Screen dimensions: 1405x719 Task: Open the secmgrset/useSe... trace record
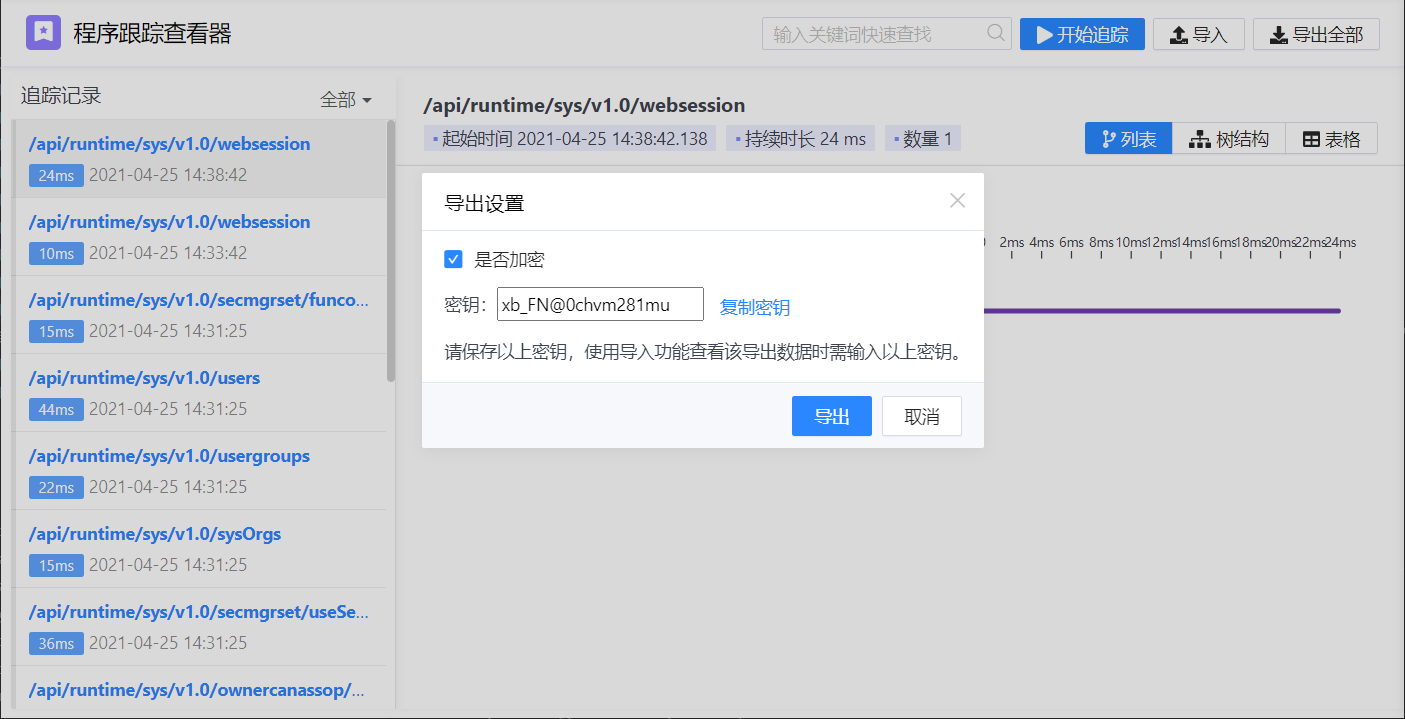tap(199, 627)
